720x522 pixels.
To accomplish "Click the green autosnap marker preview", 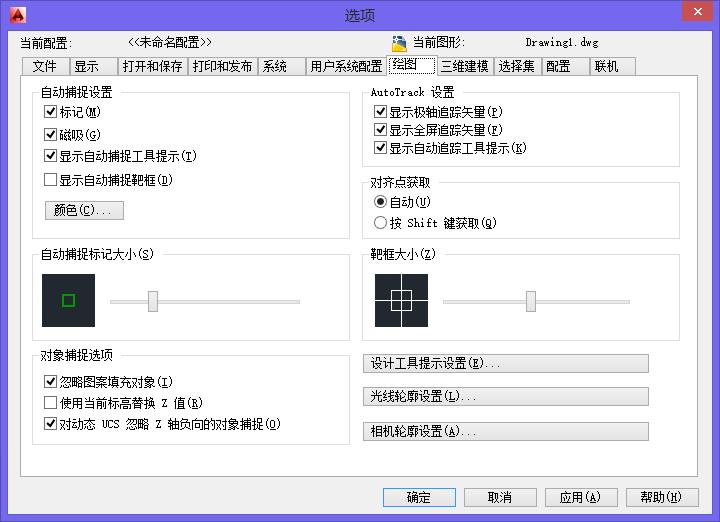I will (68, 301).
